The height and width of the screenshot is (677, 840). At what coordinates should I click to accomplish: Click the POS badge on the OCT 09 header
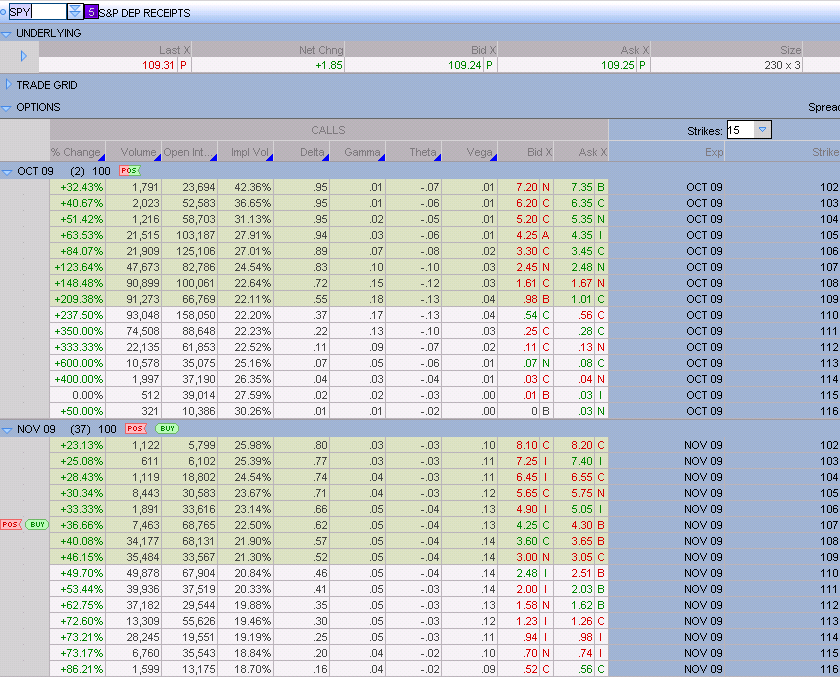click(130, 170)
